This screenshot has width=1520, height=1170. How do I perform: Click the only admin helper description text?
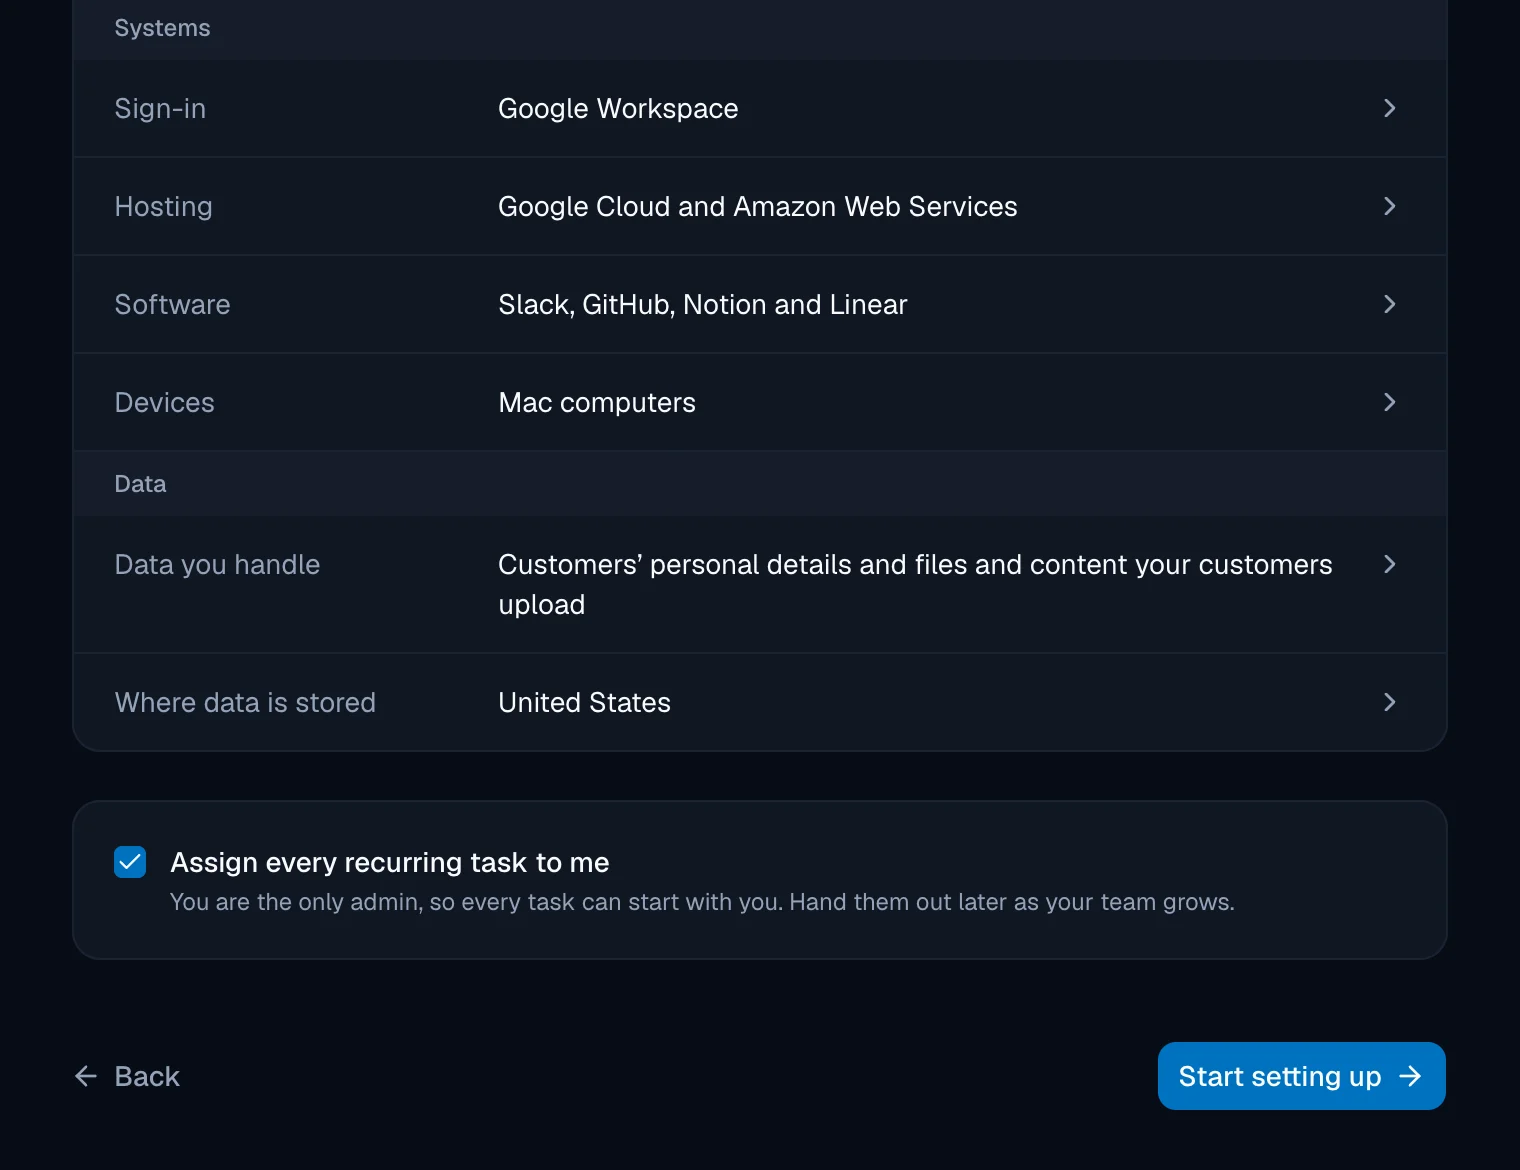[x=702, y=902]
